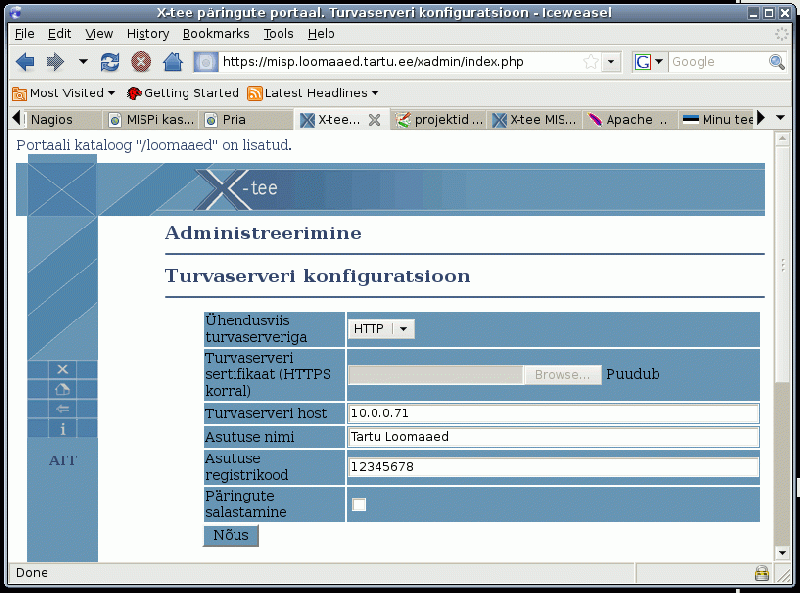Open the browser Home icon
800x593 pixels.
(171, 61)
